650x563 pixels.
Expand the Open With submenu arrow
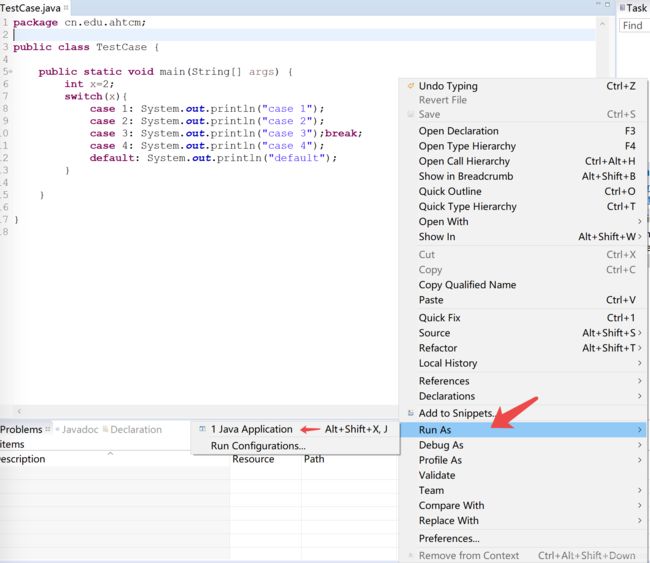pos(640,221)
